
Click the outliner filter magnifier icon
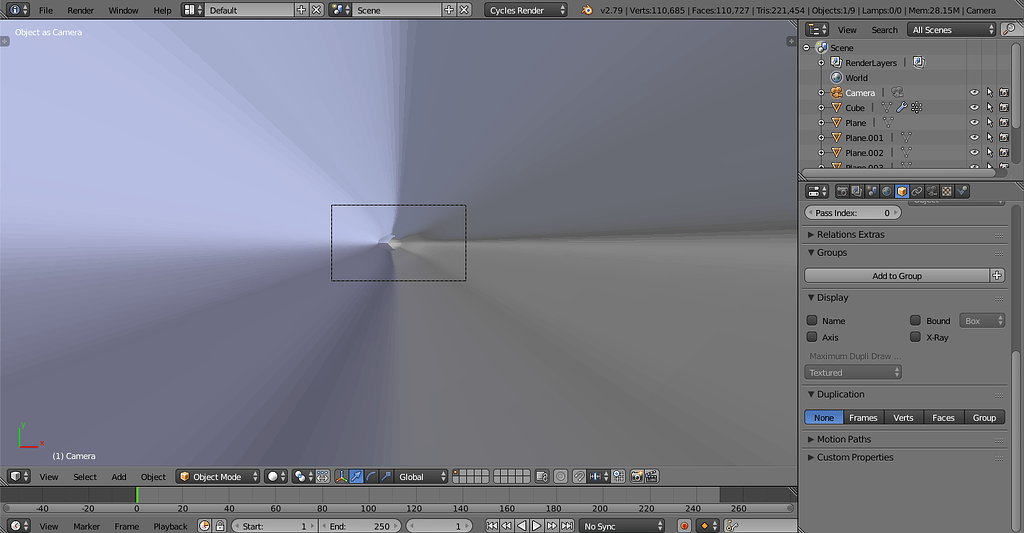click(x=1009, y=29)
